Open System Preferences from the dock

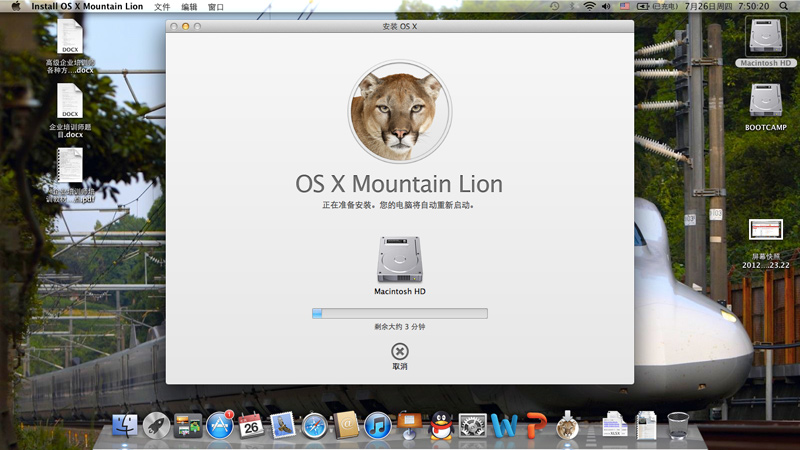point(472,426)
